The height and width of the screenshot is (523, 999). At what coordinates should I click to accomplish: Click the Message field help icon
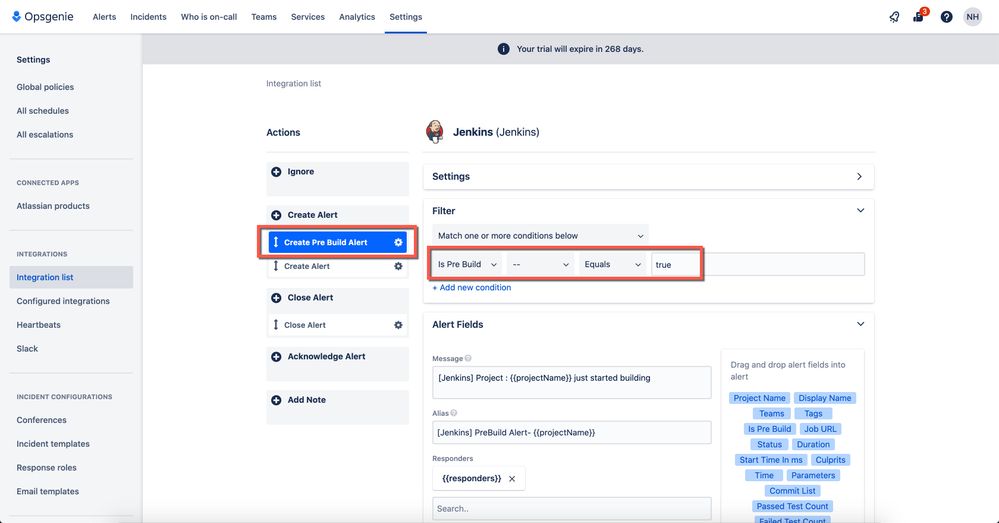(468, 358)
